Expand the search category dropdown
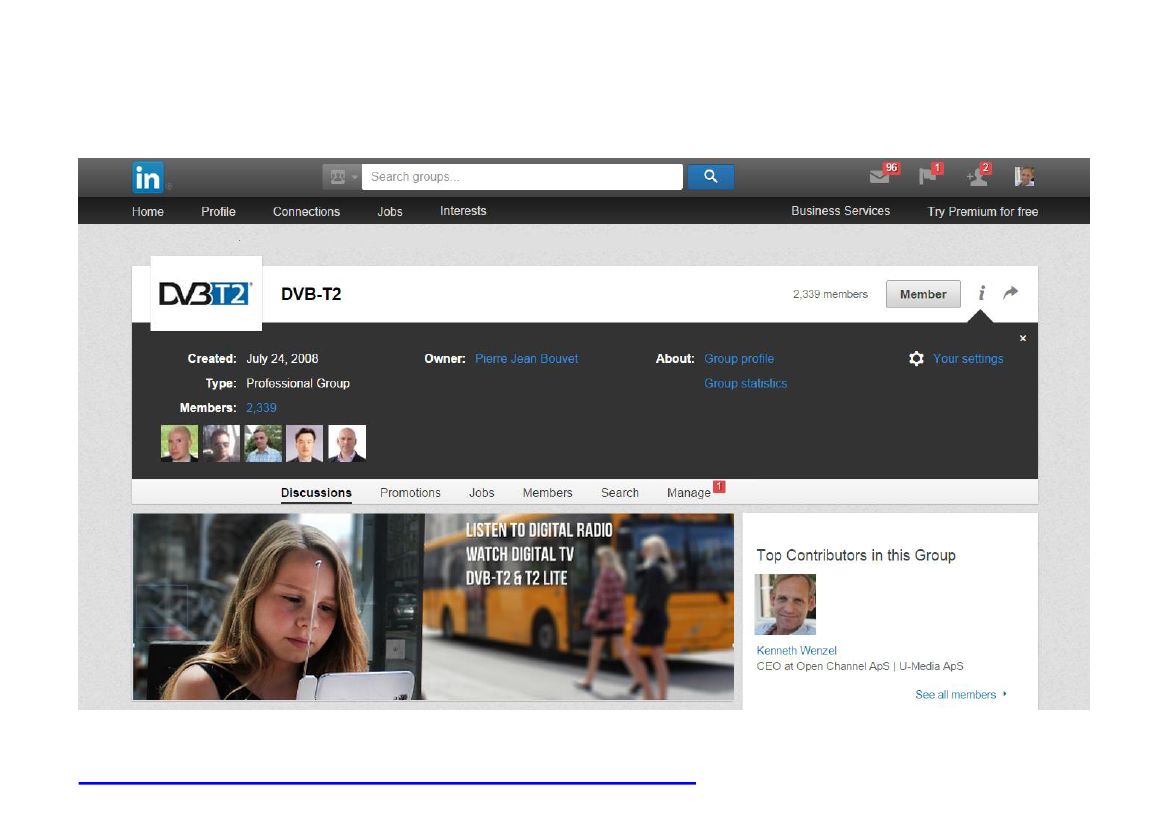Viewport: 1169px width, 827px height. tap(341, 177)
